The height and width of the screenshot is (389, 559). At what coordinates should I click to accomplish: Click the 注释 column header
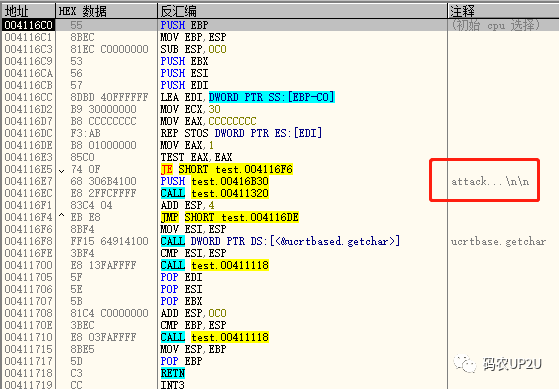[x=503, y=11]
